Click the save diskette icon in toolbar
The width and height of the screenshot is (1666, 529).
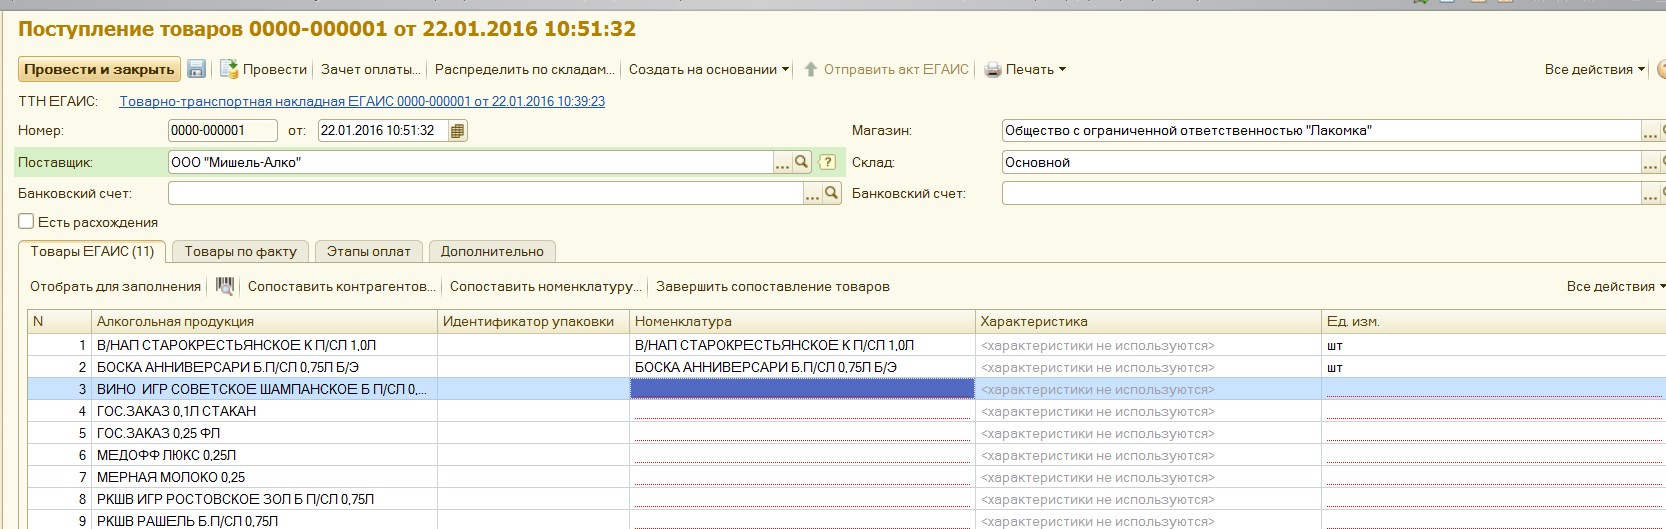pos(197,69)
